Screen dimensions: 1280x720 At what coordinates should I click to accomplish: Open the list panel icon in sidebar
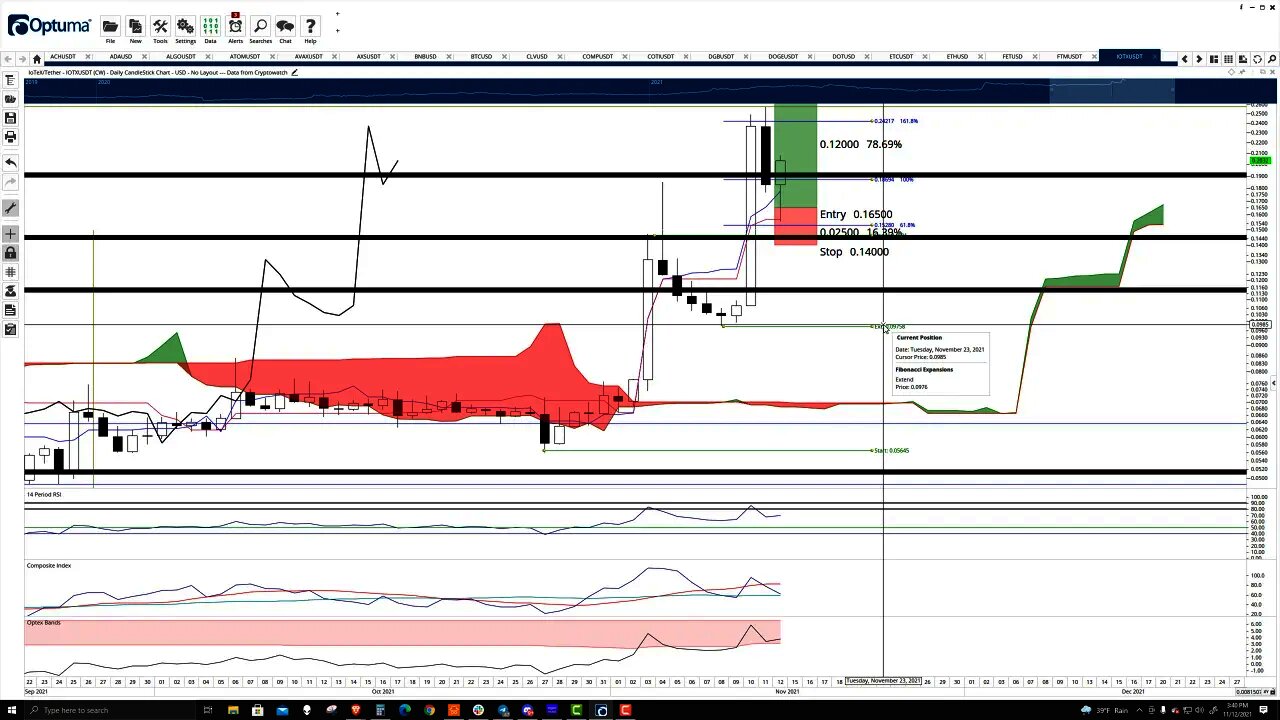click(10, 310)
